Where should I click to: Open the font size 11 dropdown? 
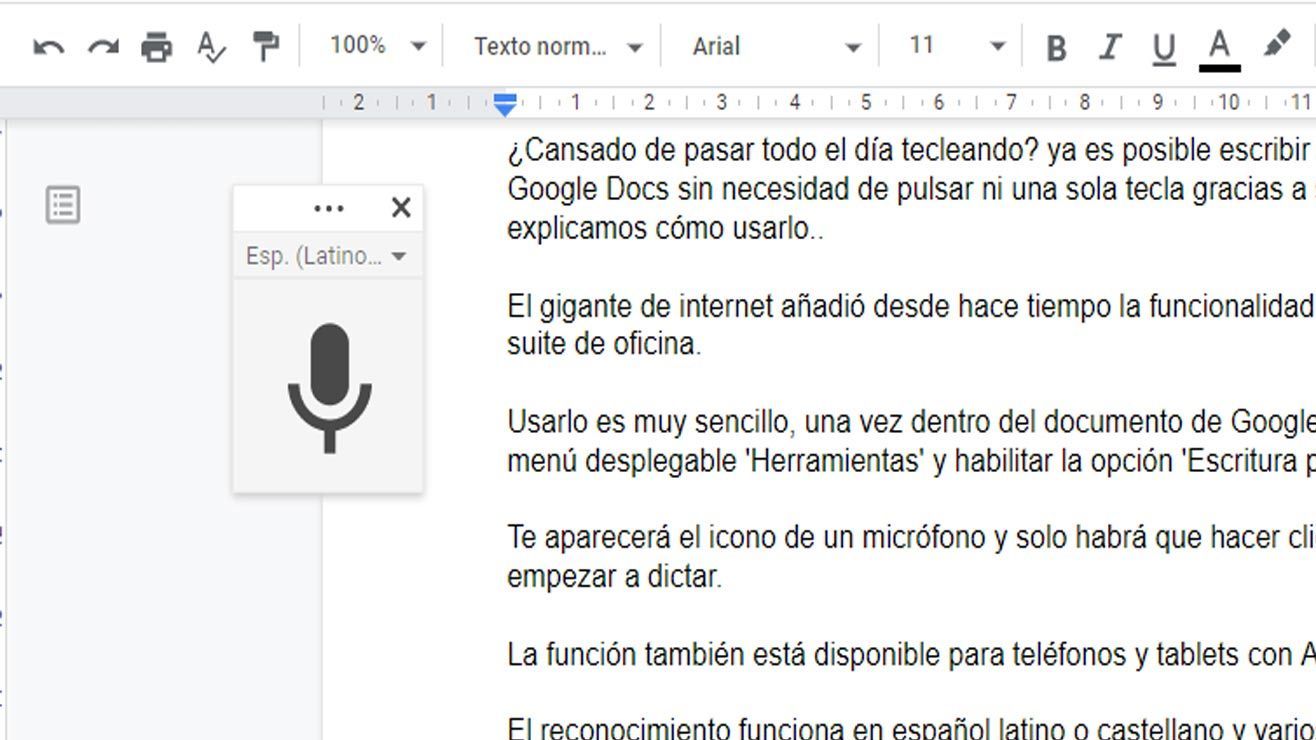point(954,46)
